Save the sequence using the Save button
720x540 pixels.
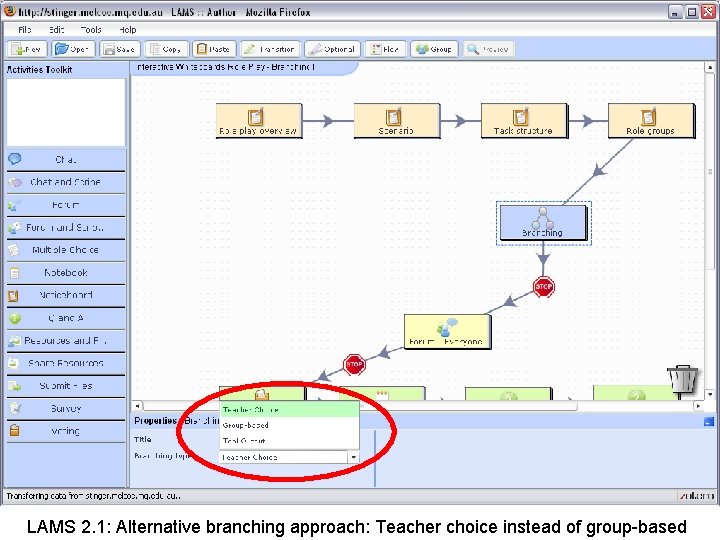point(120,49)
